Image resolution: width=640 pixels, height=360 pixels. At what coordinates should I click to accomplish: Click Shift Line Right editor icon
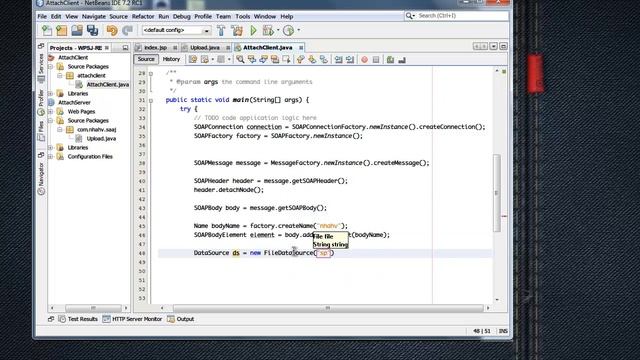point(350,60)
